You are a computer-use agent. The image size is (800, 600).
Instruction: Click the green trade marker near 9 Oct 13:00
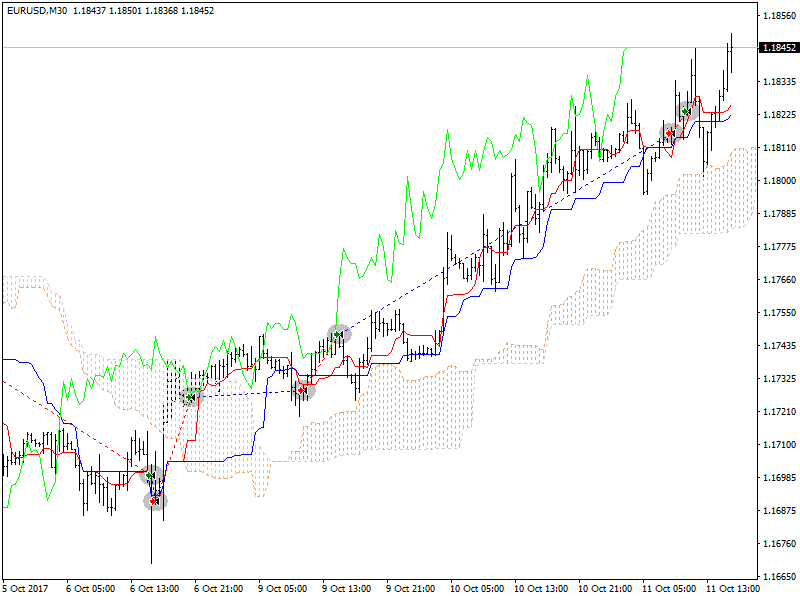(339, 335)
